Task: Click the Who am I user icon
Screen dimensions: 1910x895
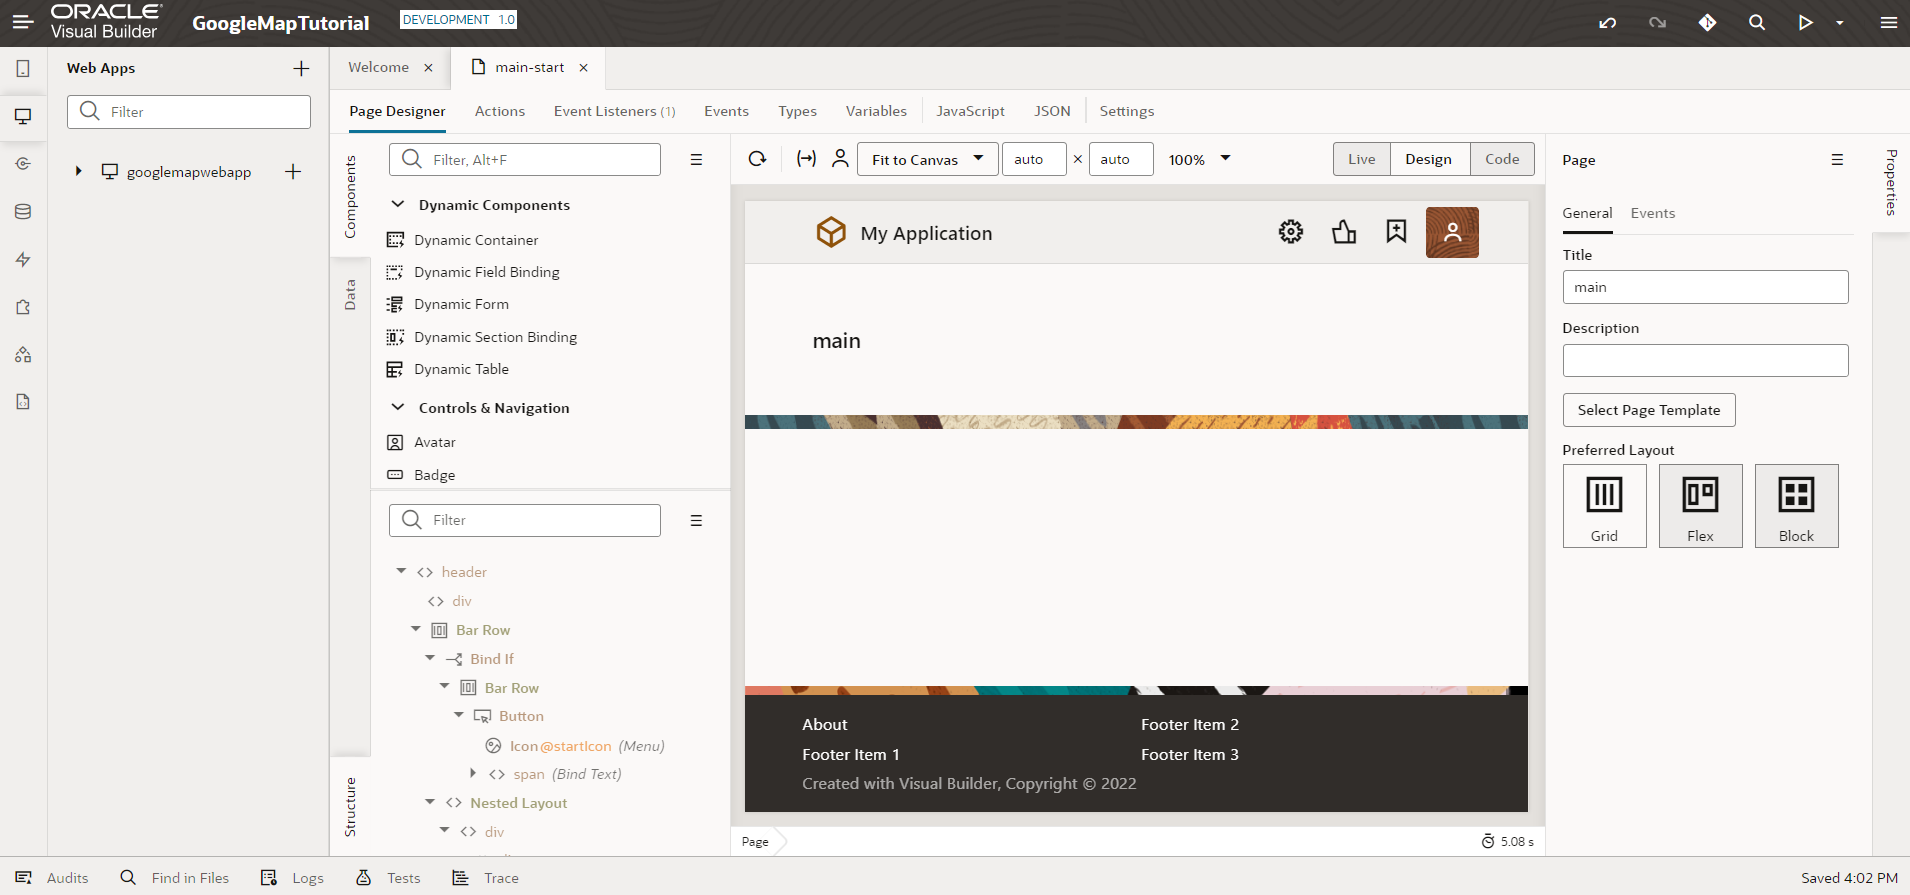Action: pos(840,159)
